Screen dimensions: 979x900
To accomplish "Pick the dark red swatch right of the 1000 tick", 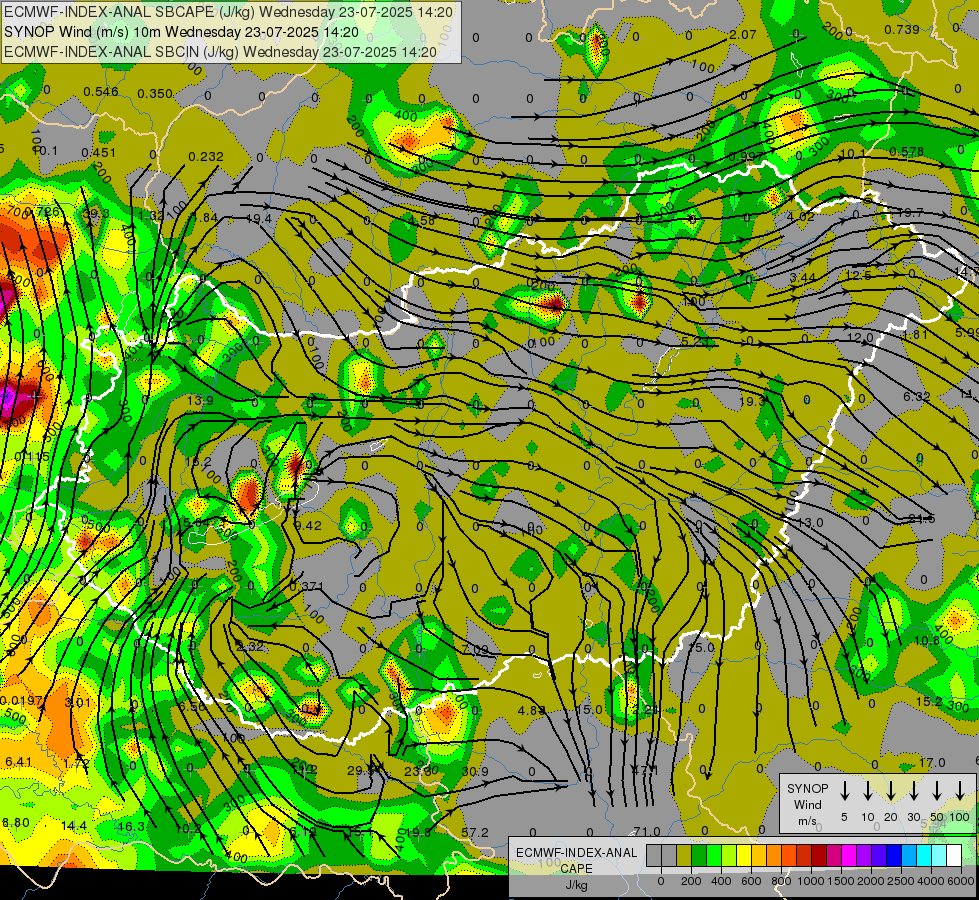I will tap(819, 856).
